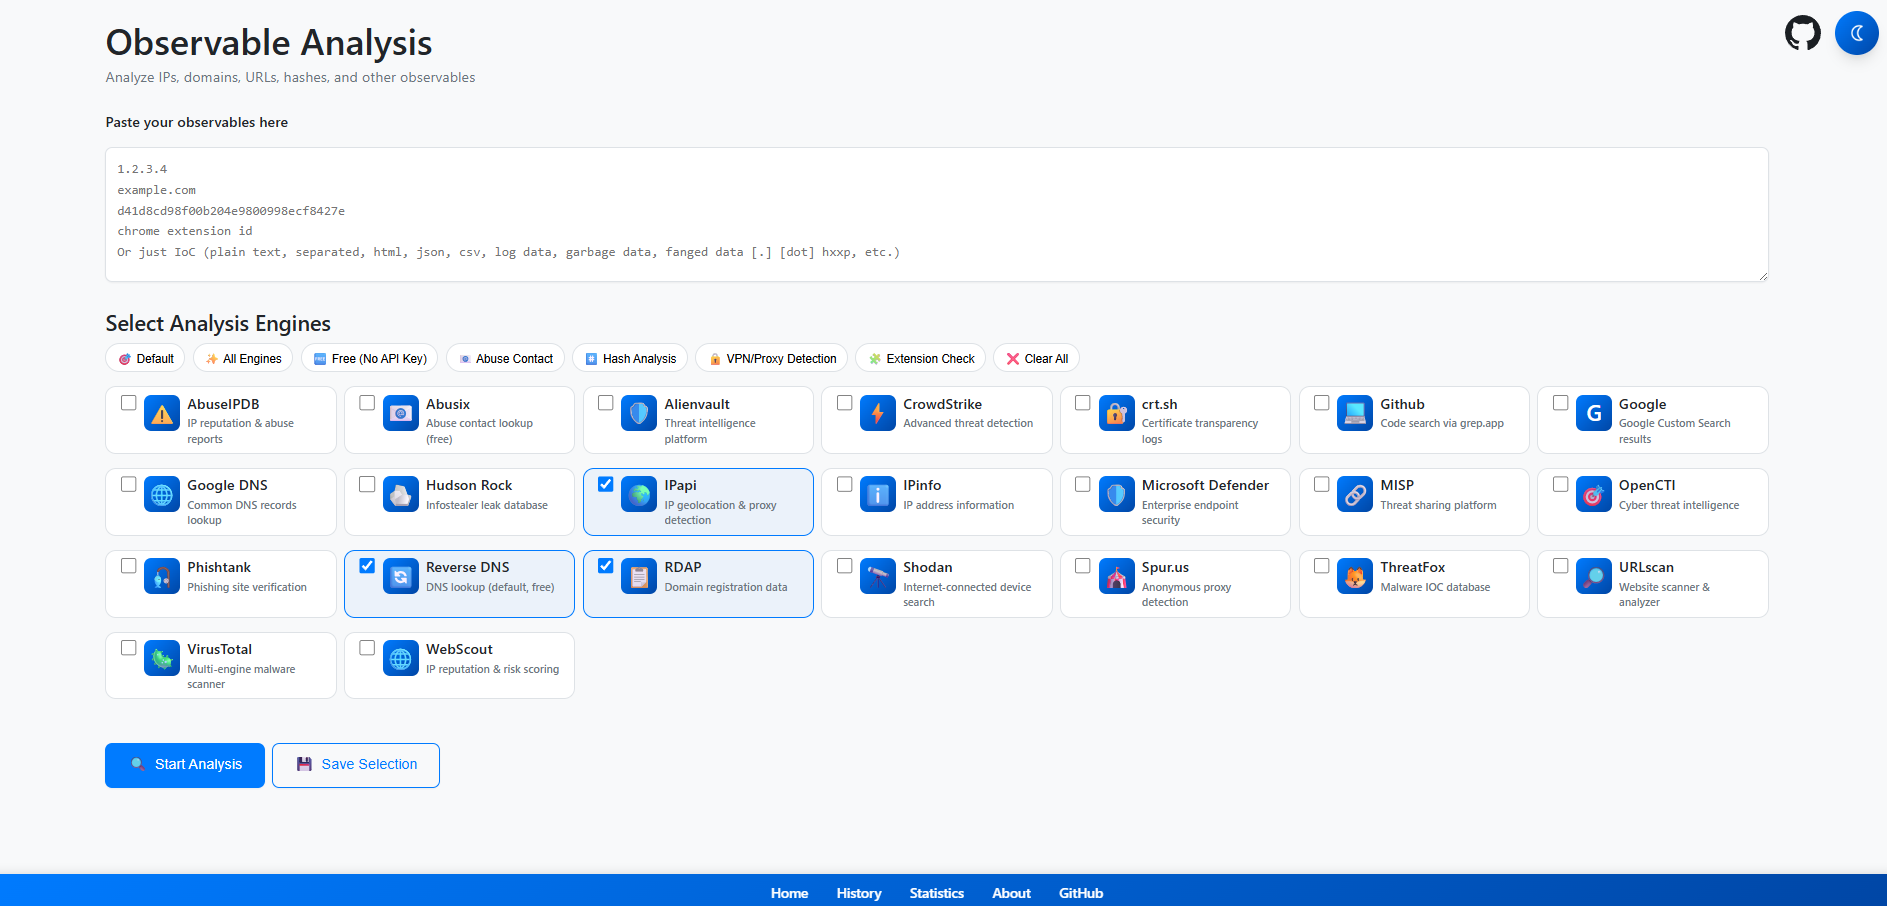Click the CrowdStrike lightning icon
Screen dimensions: 1887x906
(x=878, y=412)
